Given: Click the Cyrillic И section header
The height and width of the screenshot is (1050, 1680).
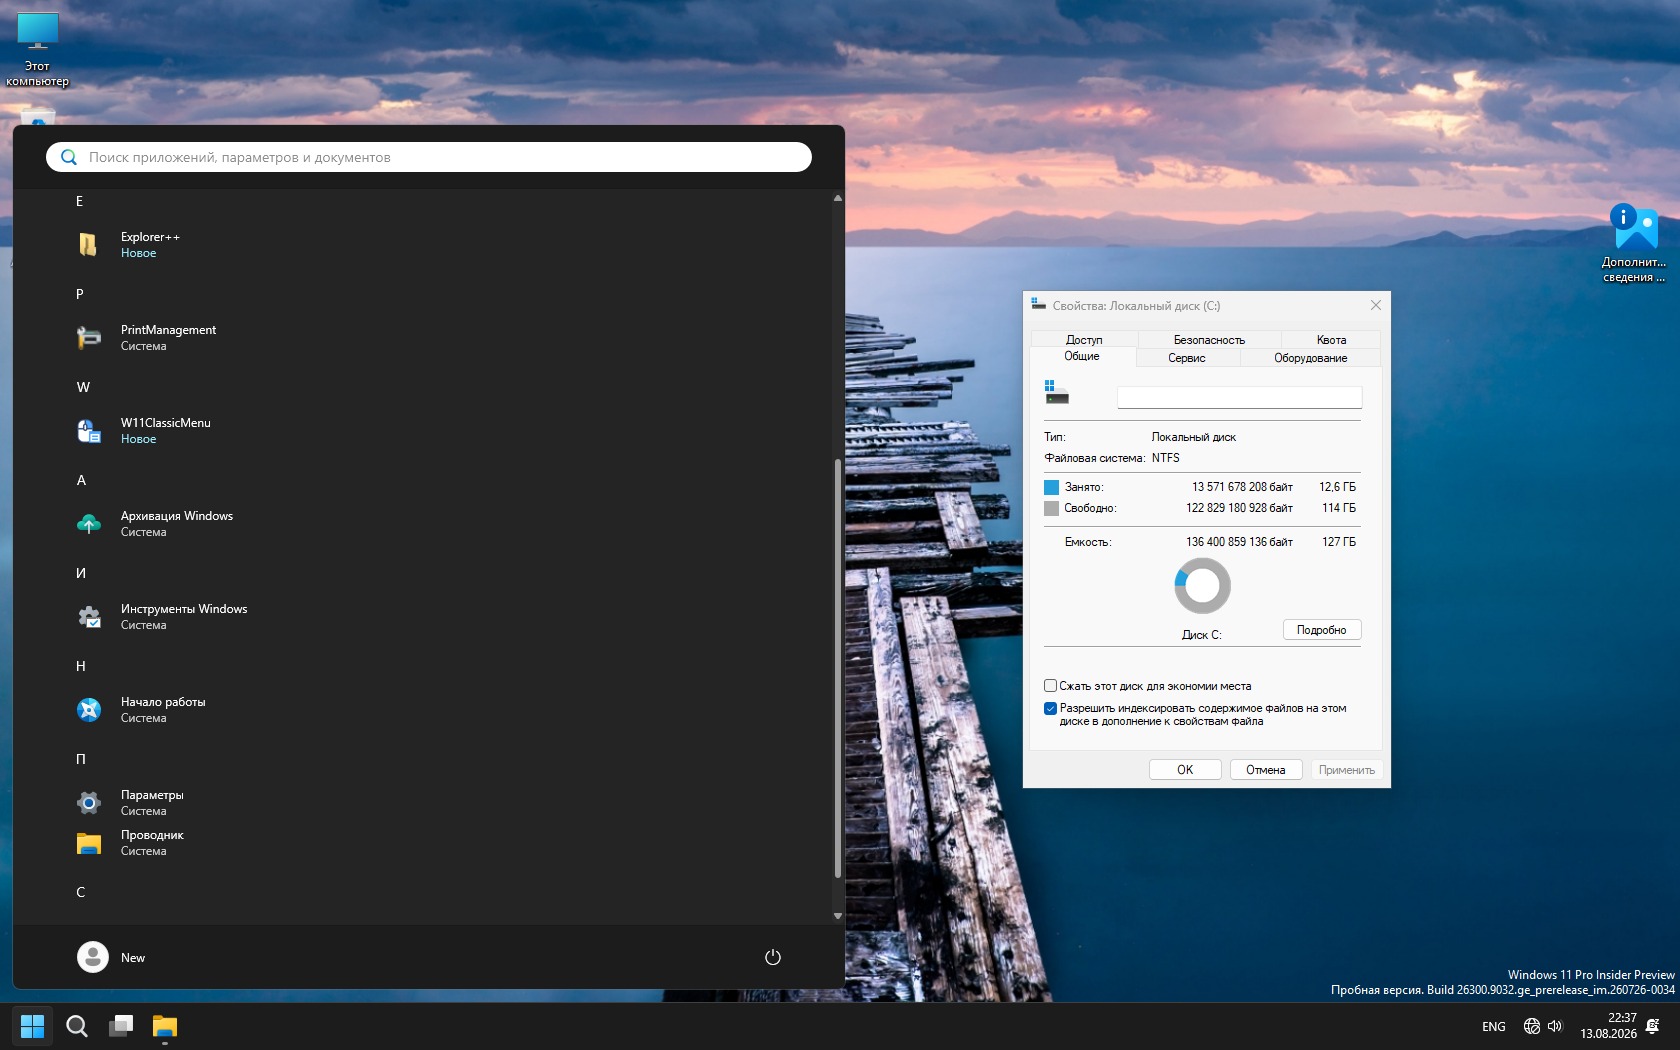Looking at the screenshot, I should pyautogui.click(x=81, y=573).
